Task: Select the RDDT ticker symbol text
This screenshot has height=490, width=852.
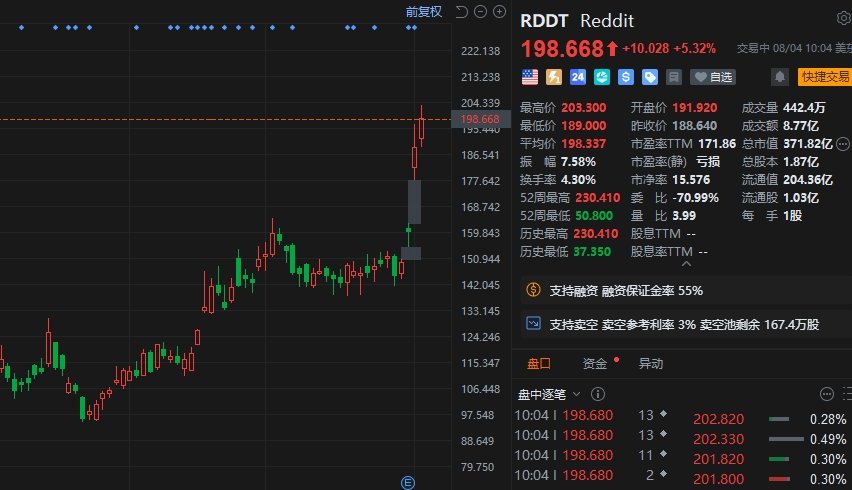Action: (x=544, y=21)
